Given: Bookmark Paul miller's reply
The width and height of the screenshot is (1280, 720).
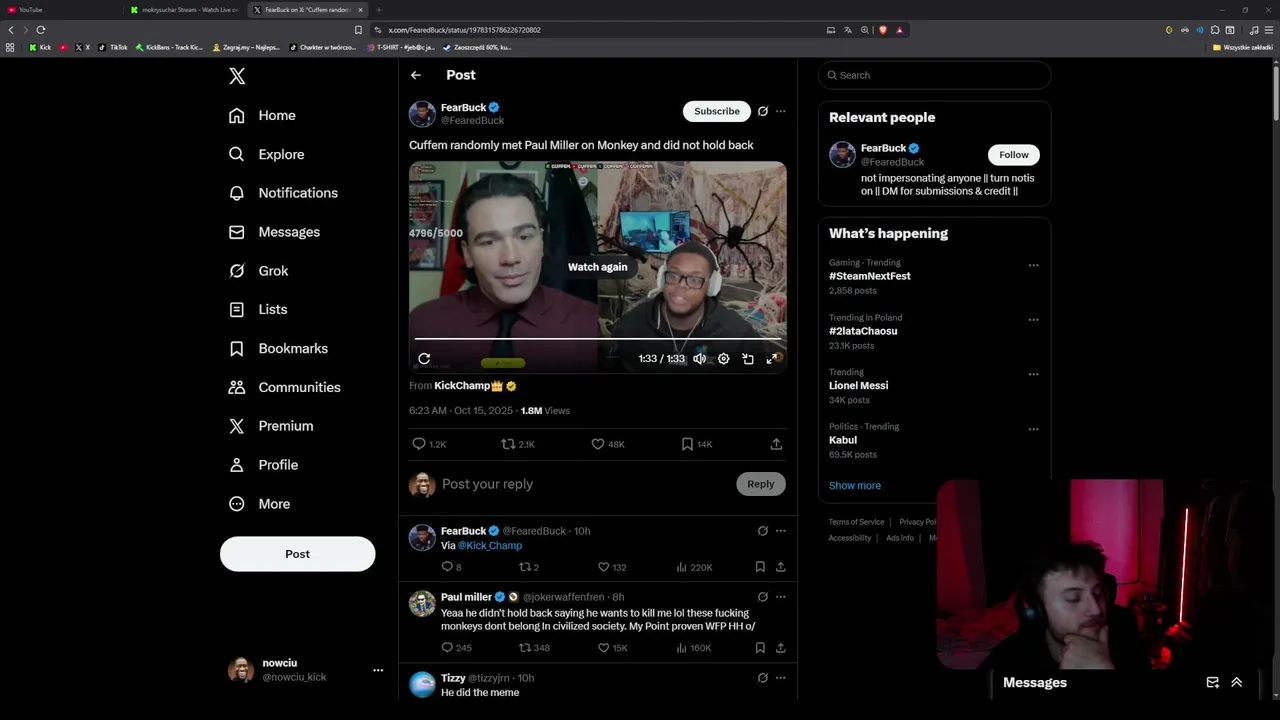Looking at the screenshot, I should 760,648.
